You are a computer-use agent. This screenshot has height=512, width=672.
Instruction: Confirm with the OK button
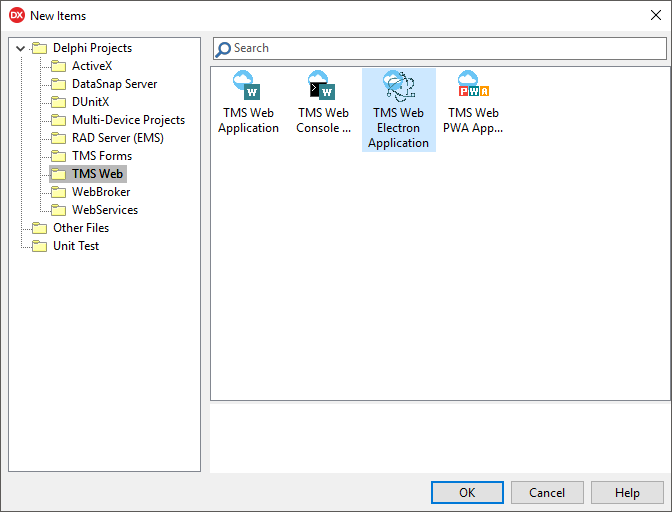[x=467, y=493]
